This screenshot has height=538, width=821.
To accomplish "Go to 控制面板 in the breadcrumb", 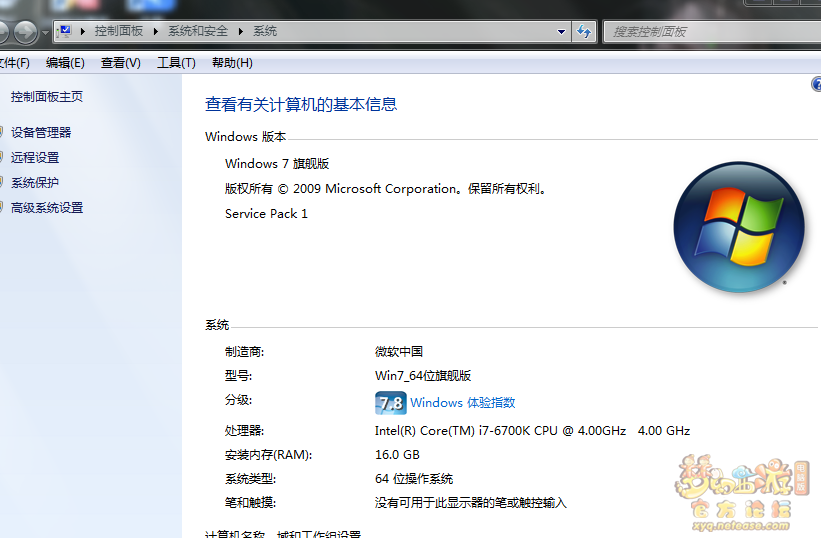I will click(x=119, y=31).
